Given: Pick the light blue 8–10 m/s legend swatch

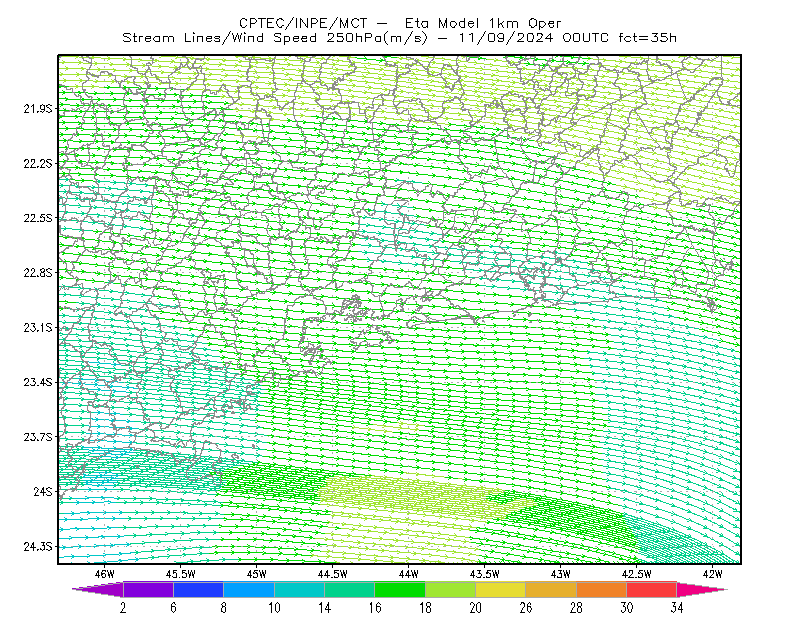Looking at the screenshot, I should [249, 589].
